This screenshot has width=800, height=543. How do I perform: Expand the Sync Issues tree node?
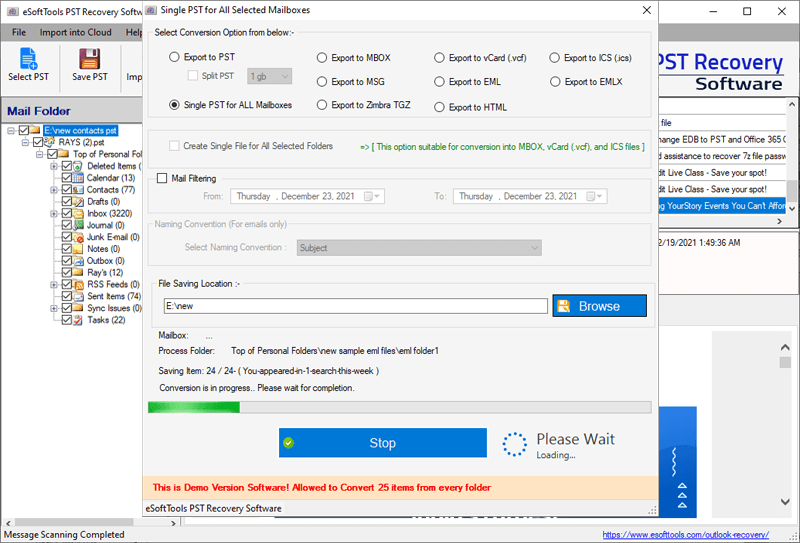(54, 308)
